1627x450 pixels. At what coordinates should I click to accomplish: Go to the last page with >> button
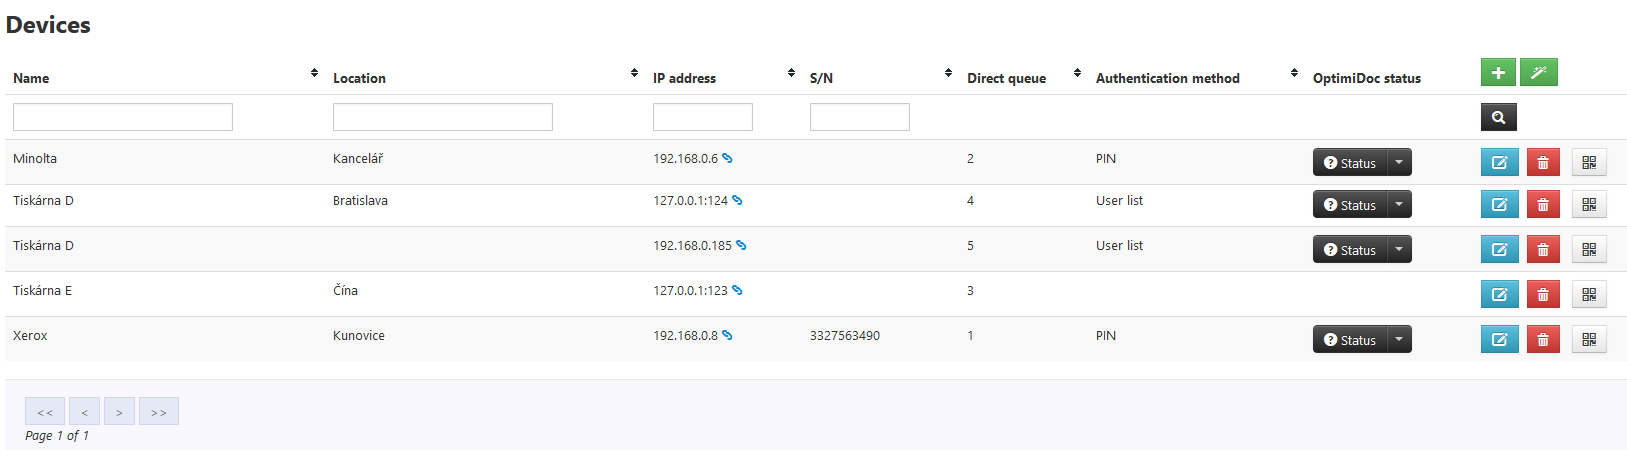(x=158, y=412)
